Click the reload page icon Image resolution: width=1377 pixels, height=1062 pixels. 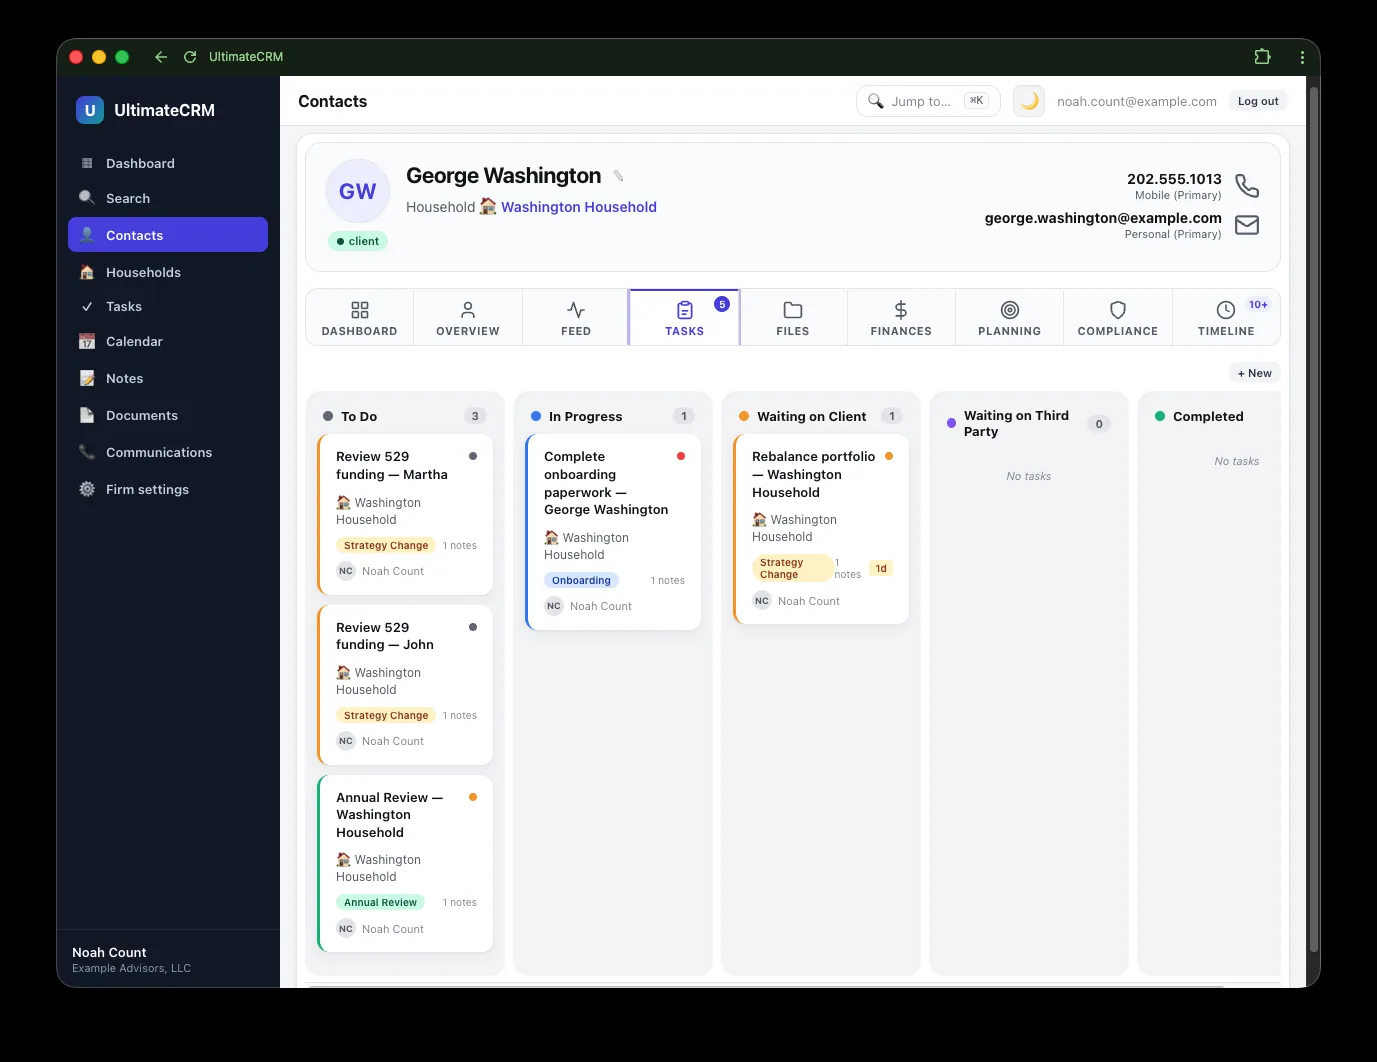tap(190, 57)
